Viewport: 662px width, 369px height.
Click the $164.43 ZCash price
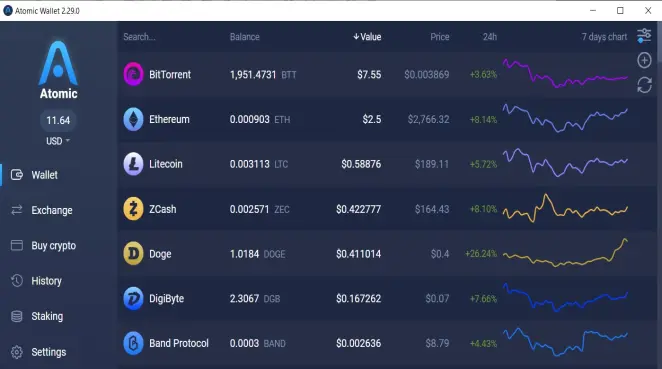[x=432, y=209]
